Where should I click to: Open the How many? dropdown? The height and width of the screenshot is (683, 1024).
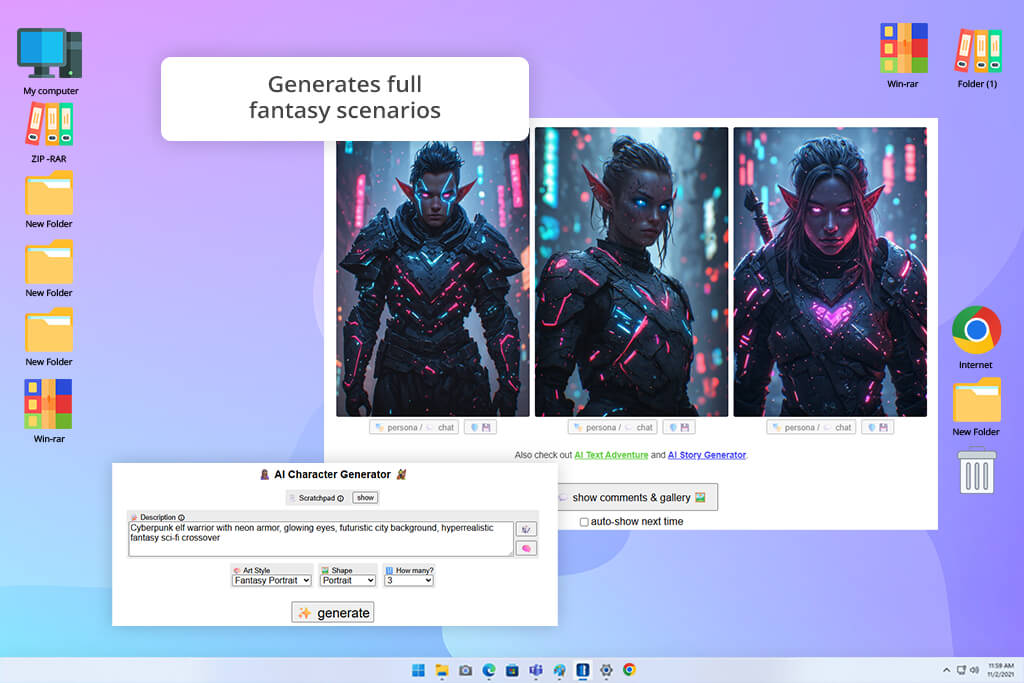(409, 580)
